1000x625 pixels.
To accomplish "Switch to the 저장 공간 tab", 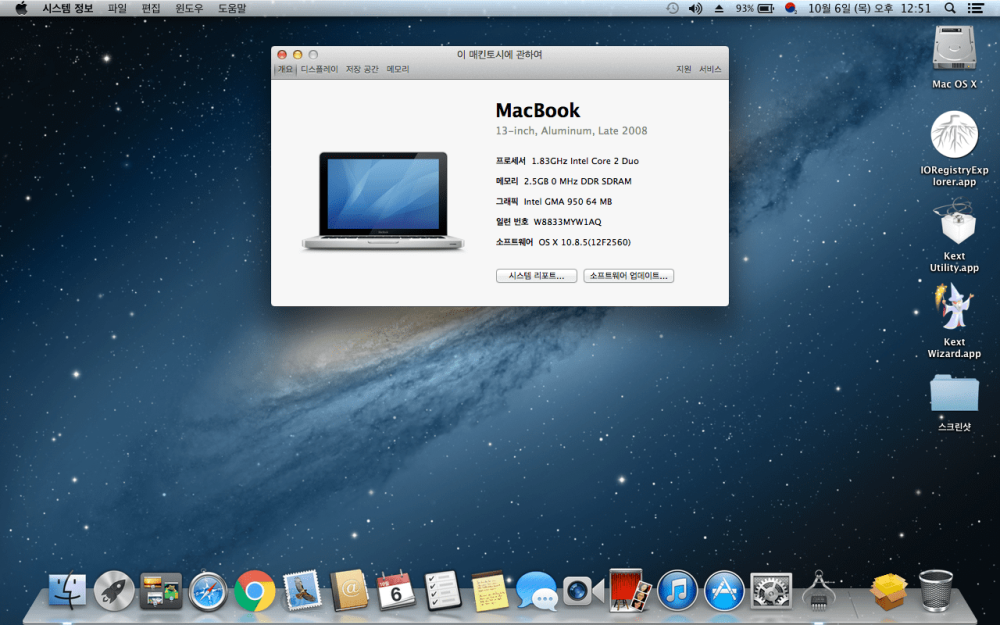I will (362, 69).
